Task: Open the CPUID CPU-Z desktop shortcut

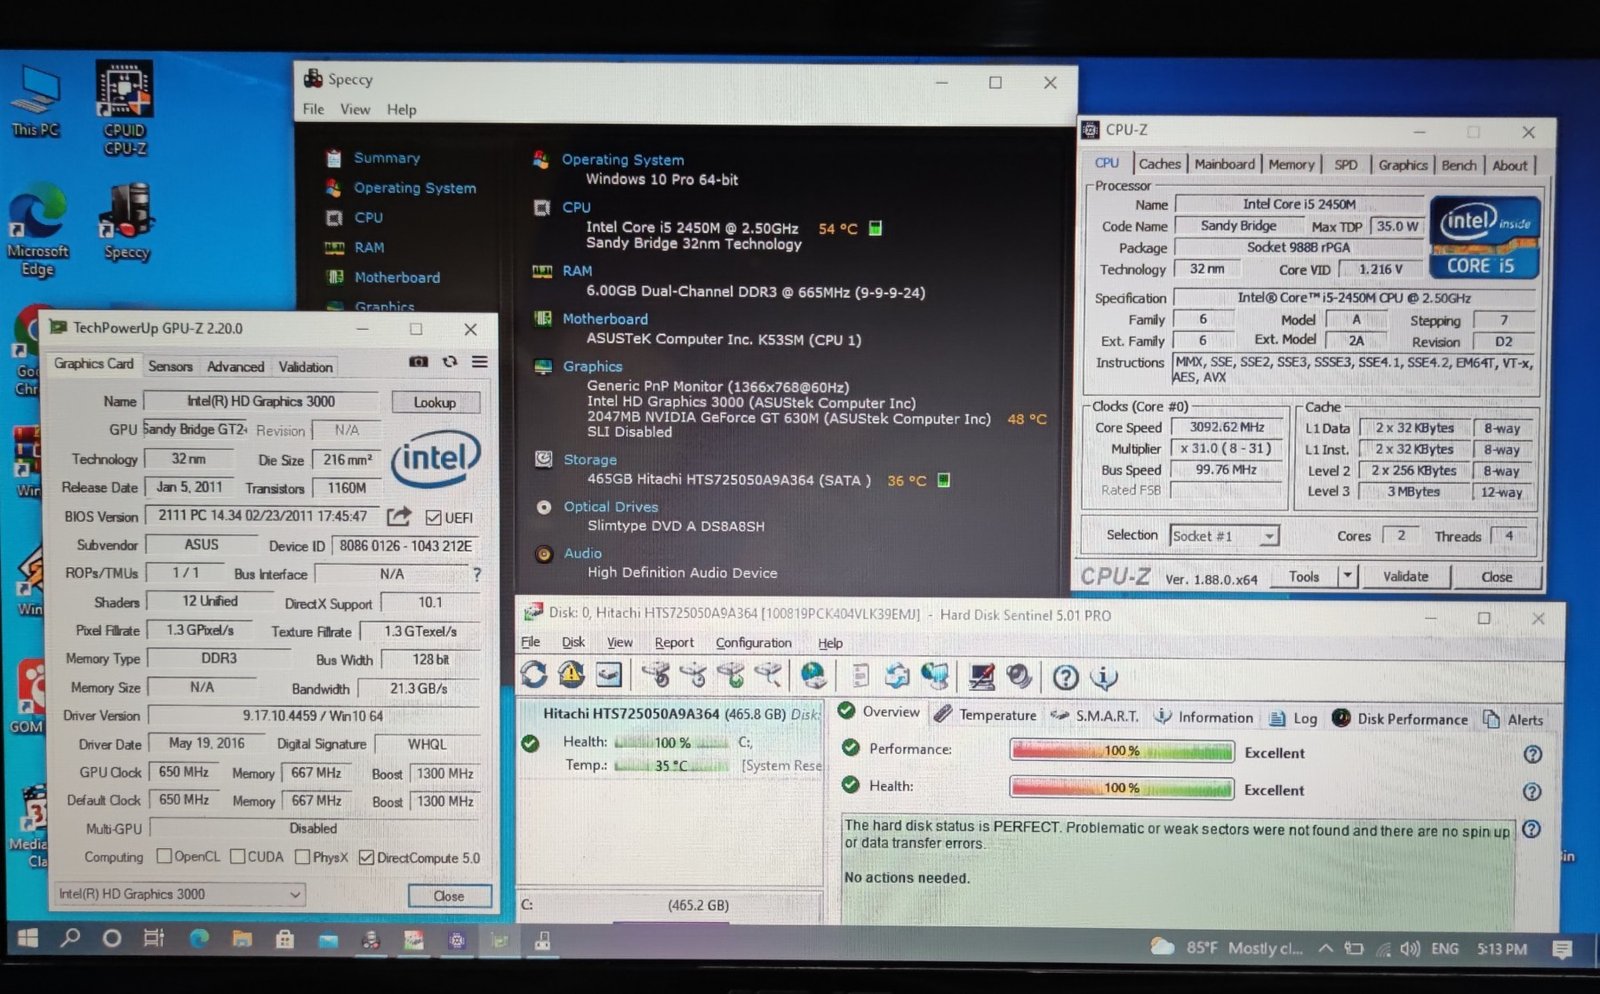Action: pos(125,108)
